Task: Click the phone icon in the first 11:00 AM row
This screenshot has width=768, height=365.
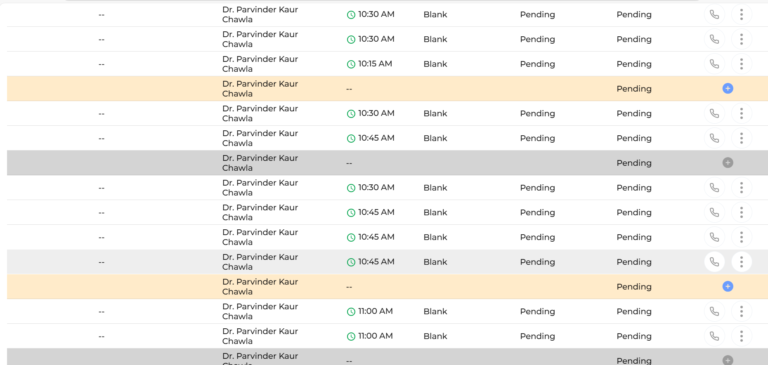Action: pos(714,311)
